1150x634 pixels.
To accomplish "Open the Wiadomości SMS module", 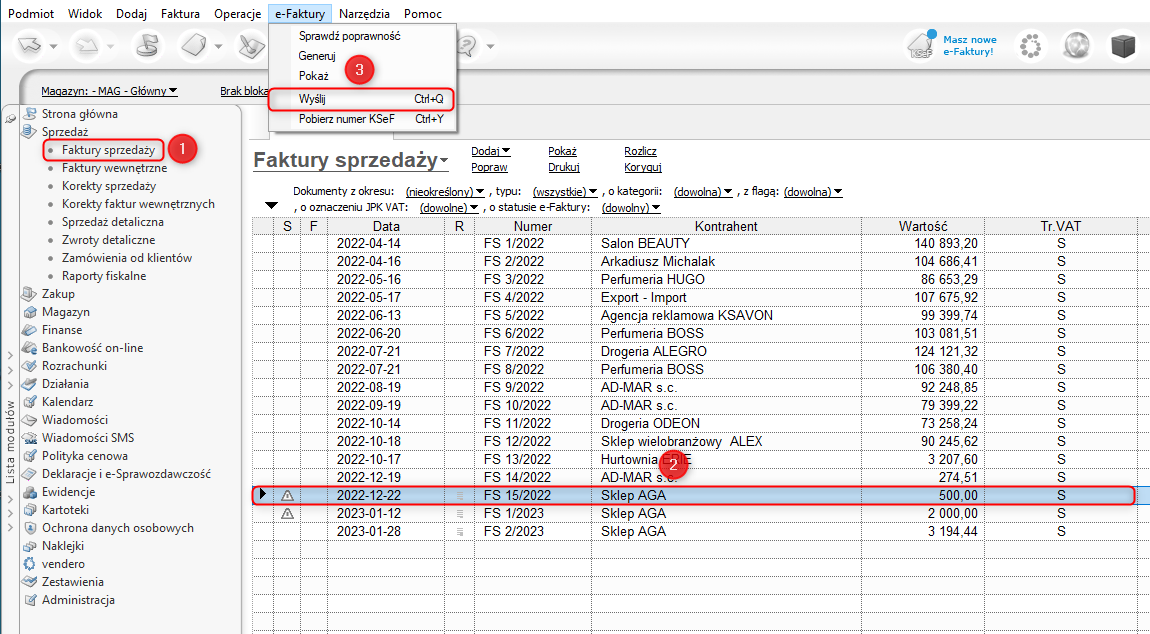I will pos(87,438).
